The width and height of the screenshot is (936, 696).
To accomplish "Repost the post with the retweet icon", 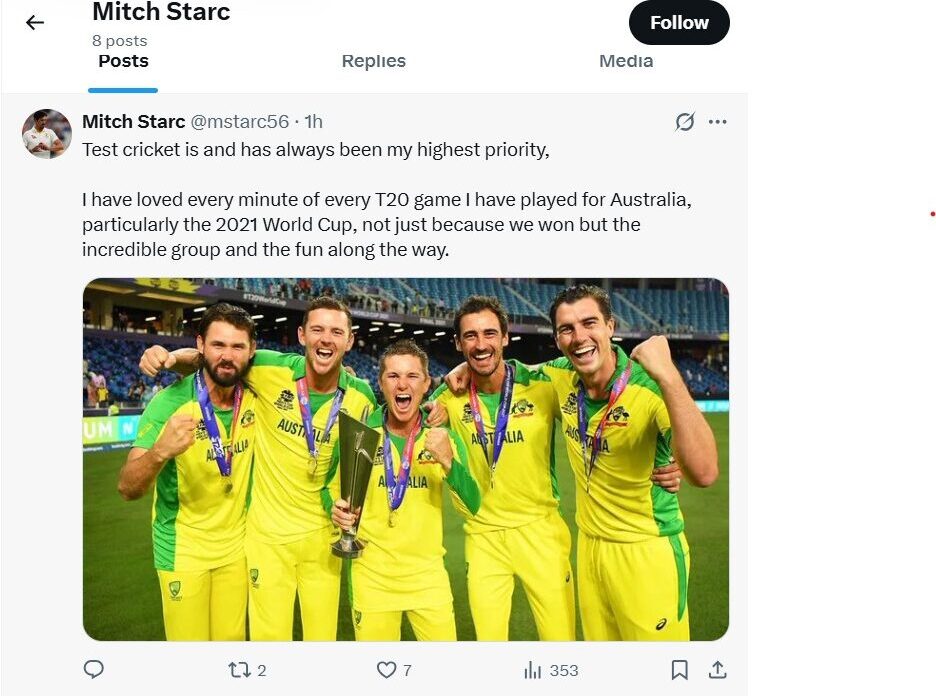I will pyautogui.click(x=240, y=670).
